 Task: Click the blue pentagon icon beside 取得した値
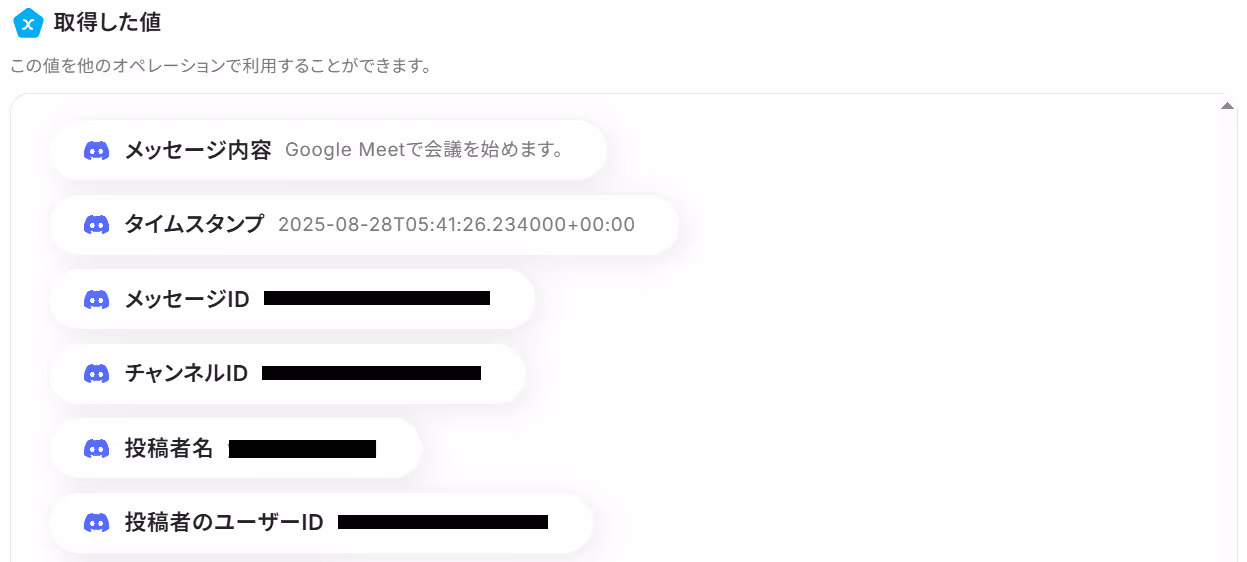pos(28,22)
